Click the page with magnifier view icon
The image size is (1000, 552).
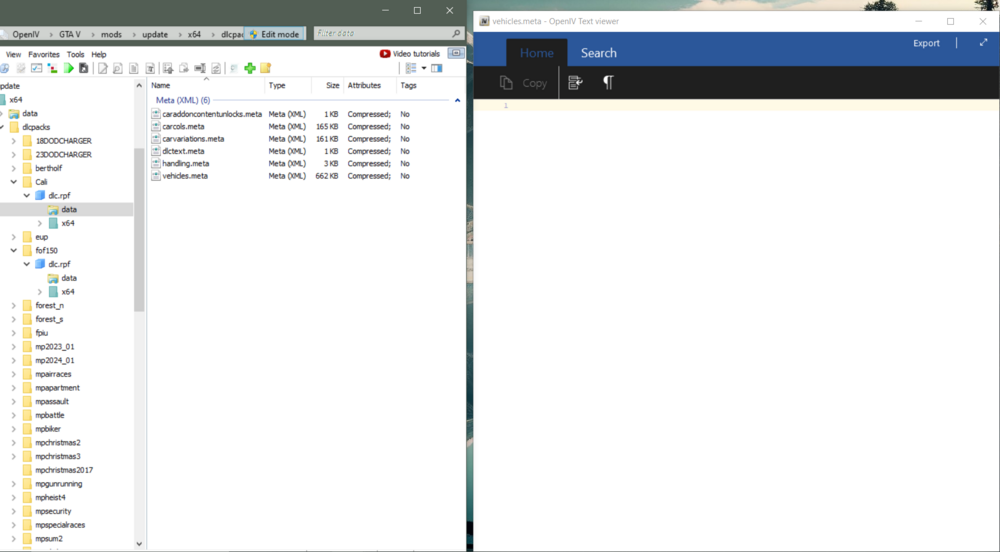[118, 68]
